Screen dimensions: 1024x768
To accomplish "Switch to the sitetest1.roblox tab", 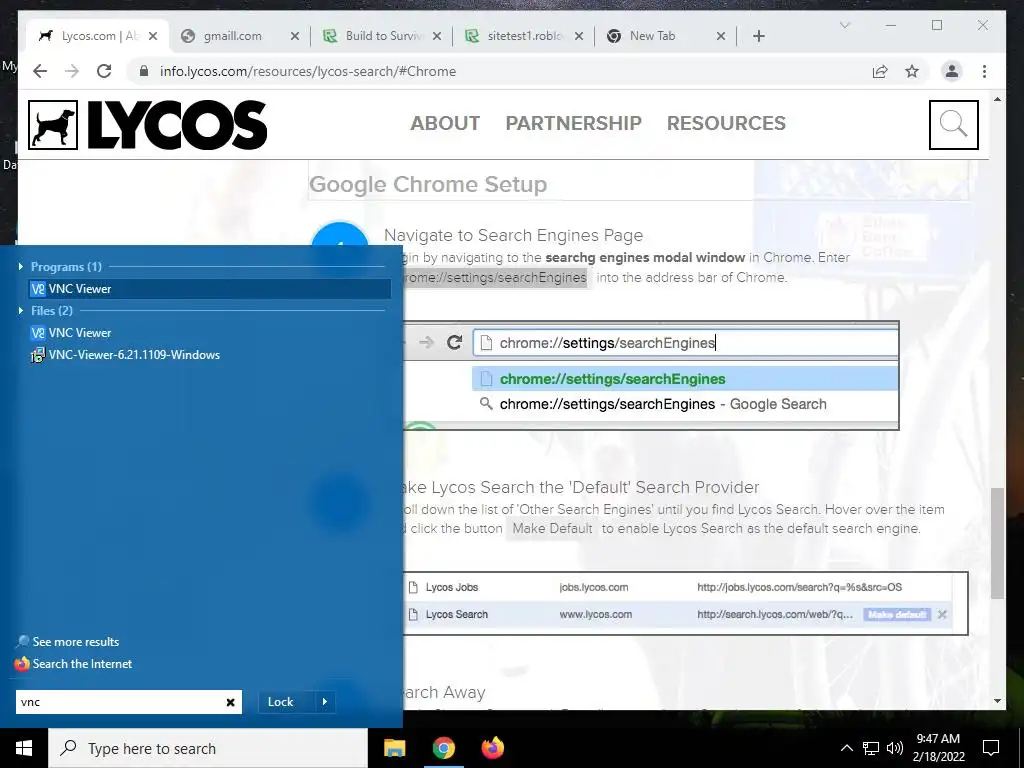I will [525, 36].
